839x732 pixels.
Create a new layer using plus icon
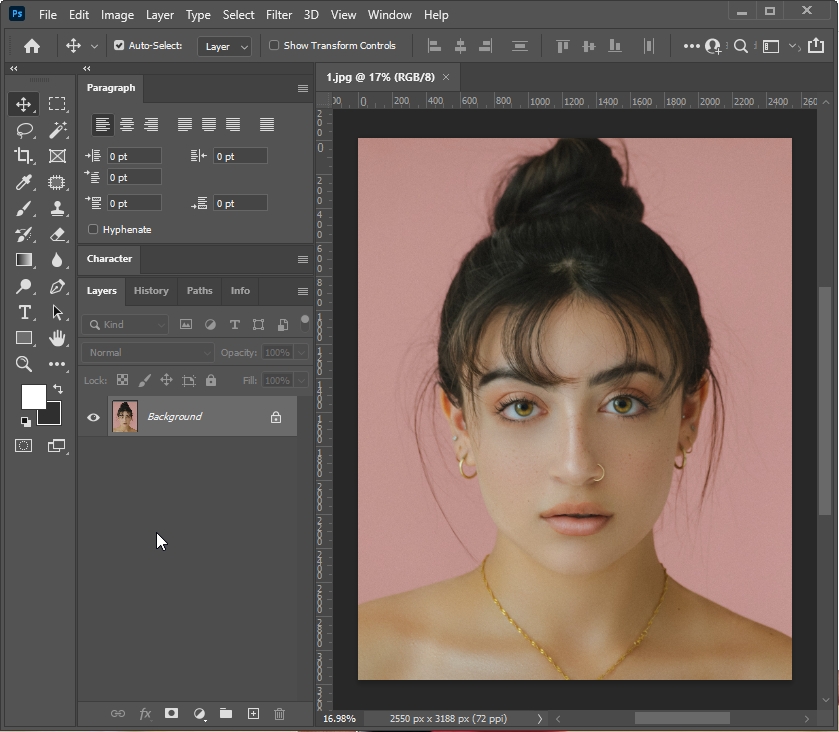click(x=253, y=713)
